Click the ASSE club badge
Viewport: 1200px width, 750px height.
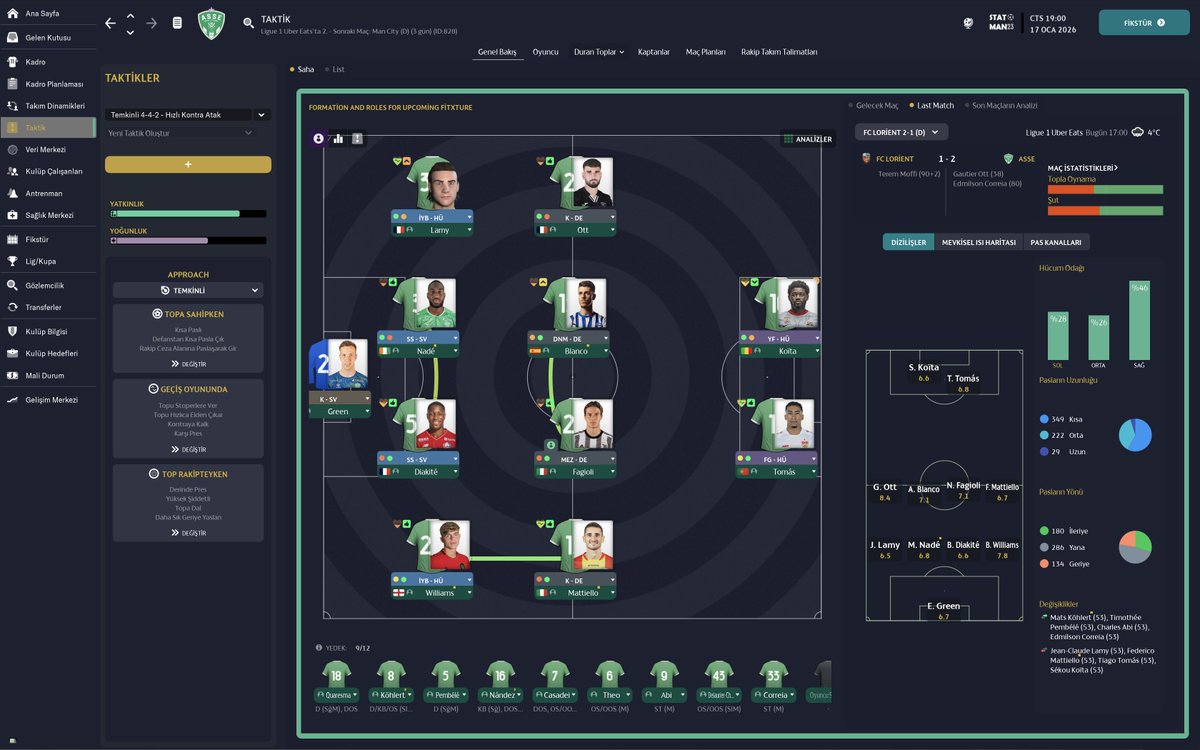tap(211, 23)
